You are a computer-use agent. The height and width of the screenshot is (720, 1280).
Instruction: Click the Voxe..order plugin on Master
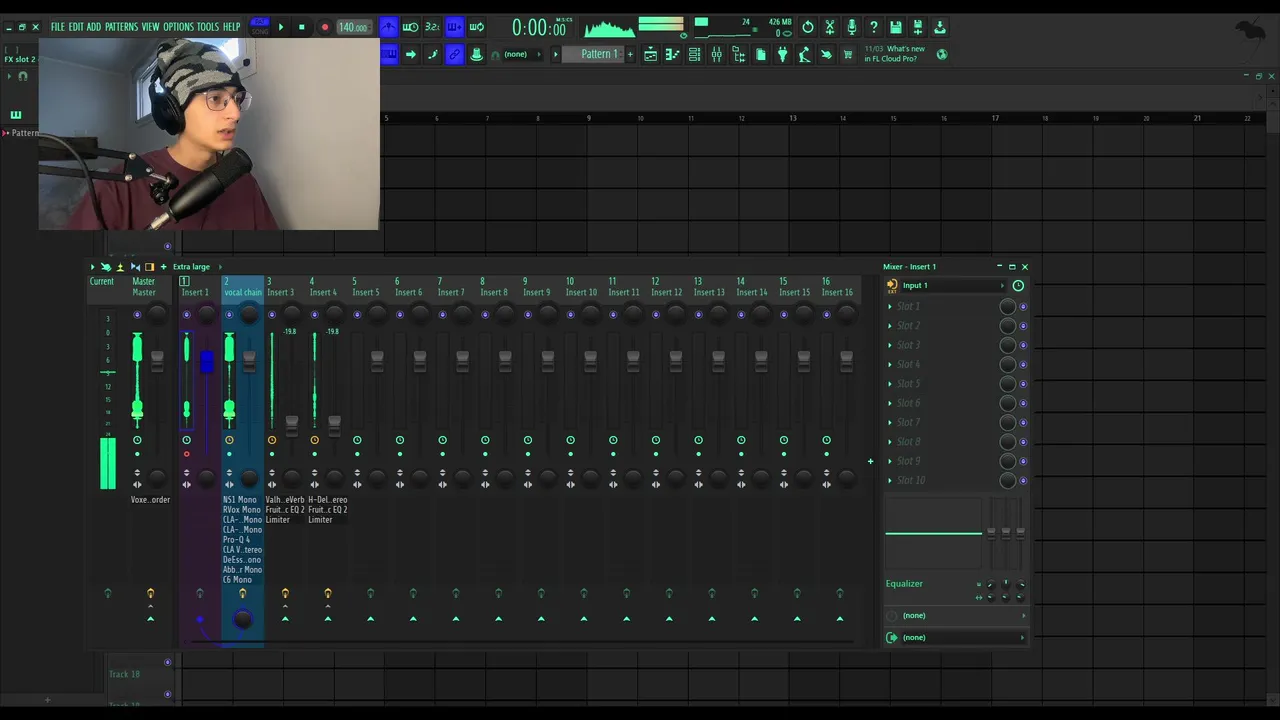(x=150, y=500)
